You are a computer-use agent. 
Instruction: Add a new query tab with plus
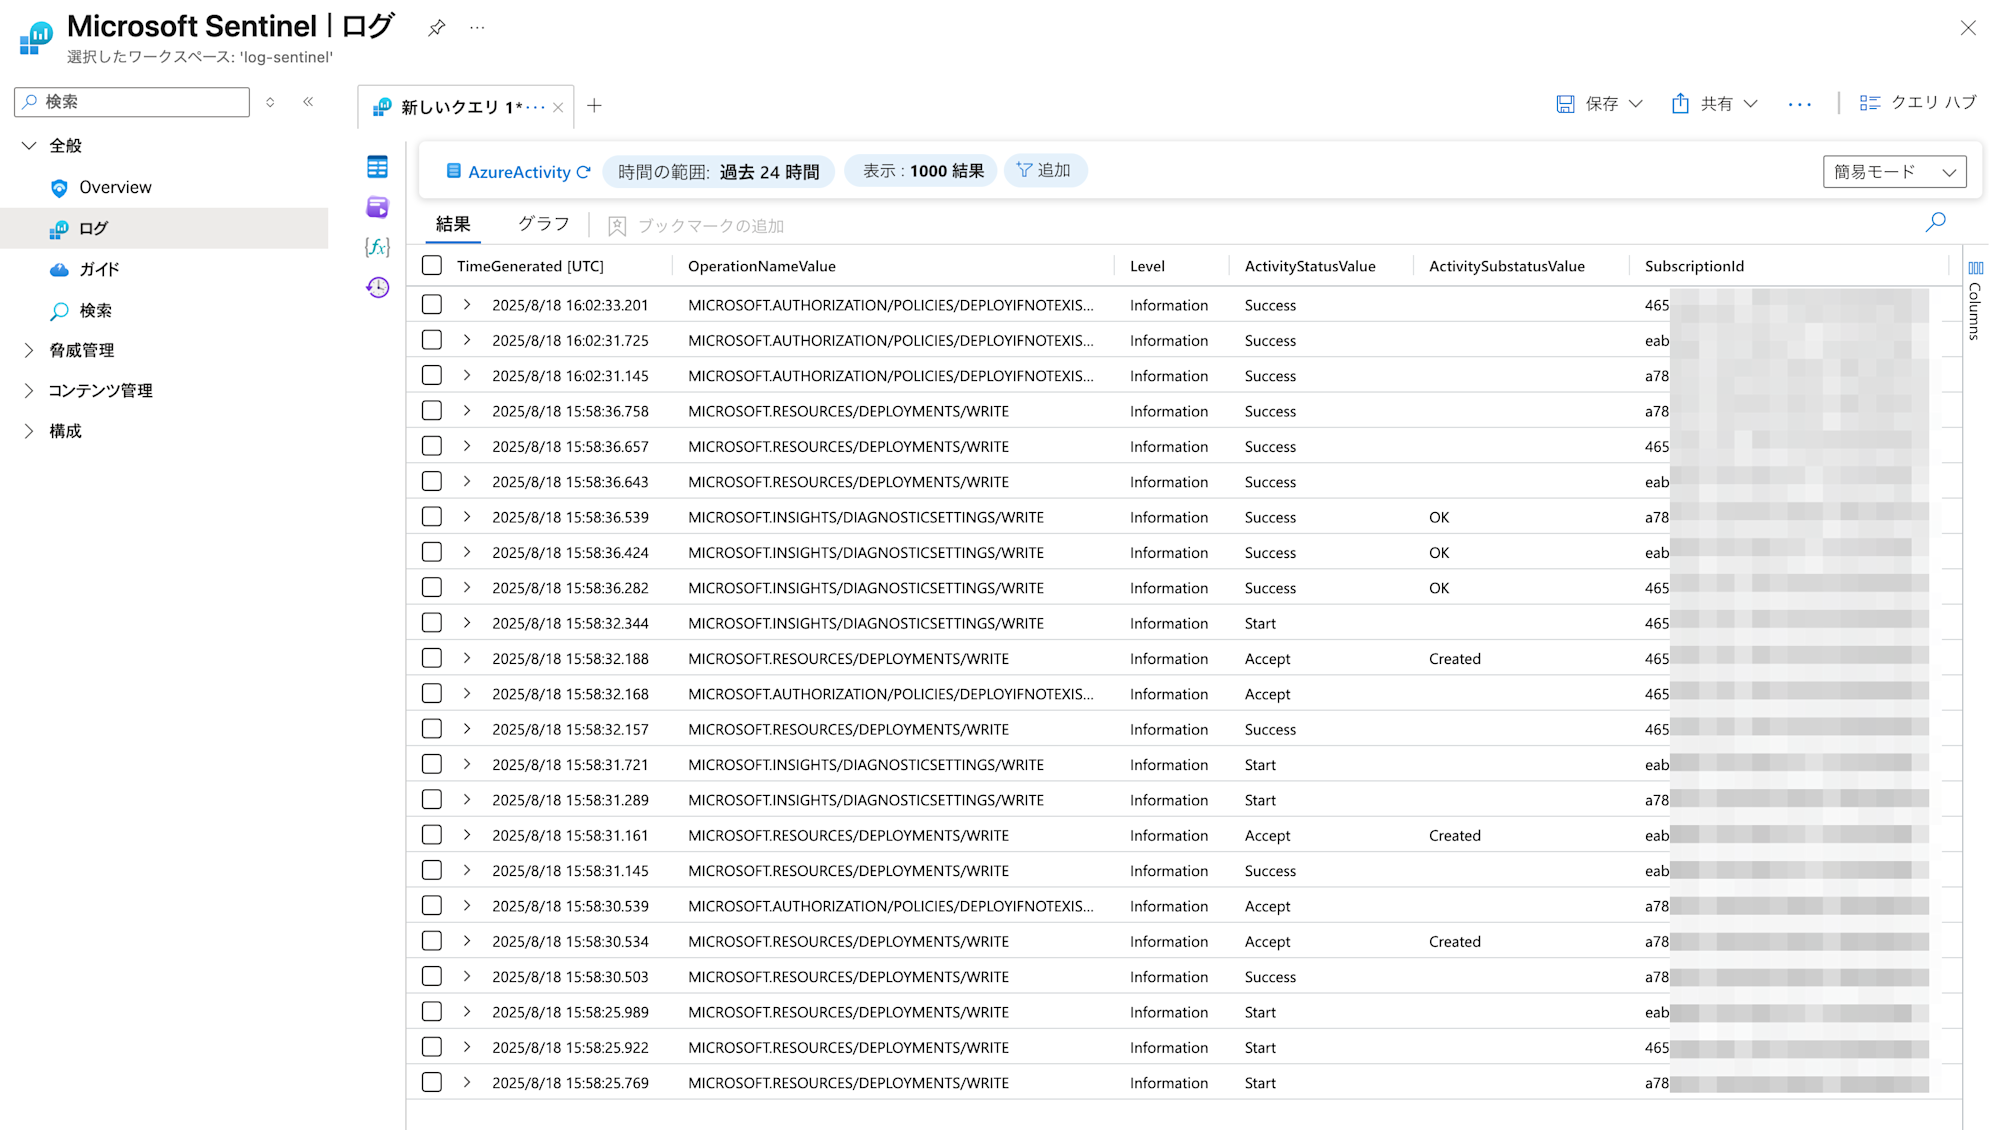pos(594,106)
